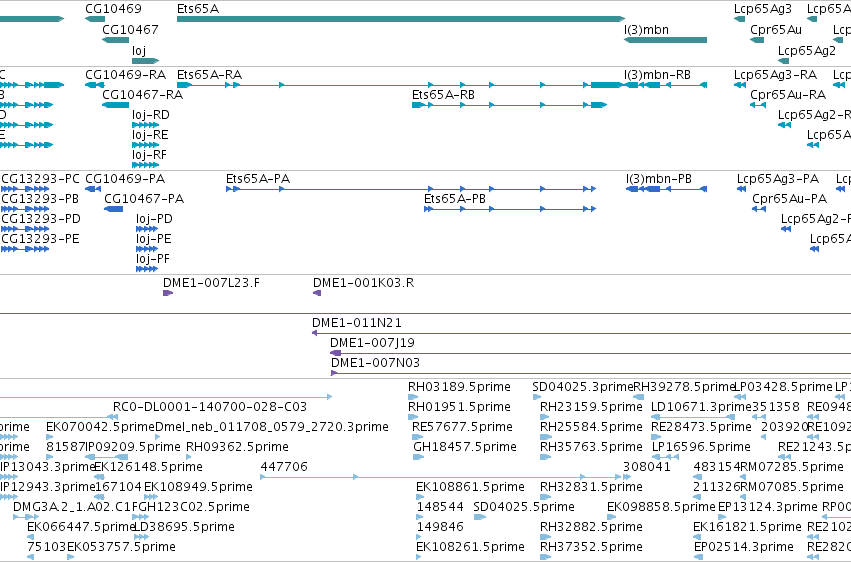Click the SD04025.5prime EST label
Image resolution: width=851 pixels, height=562 pixels.
point(524,507)
